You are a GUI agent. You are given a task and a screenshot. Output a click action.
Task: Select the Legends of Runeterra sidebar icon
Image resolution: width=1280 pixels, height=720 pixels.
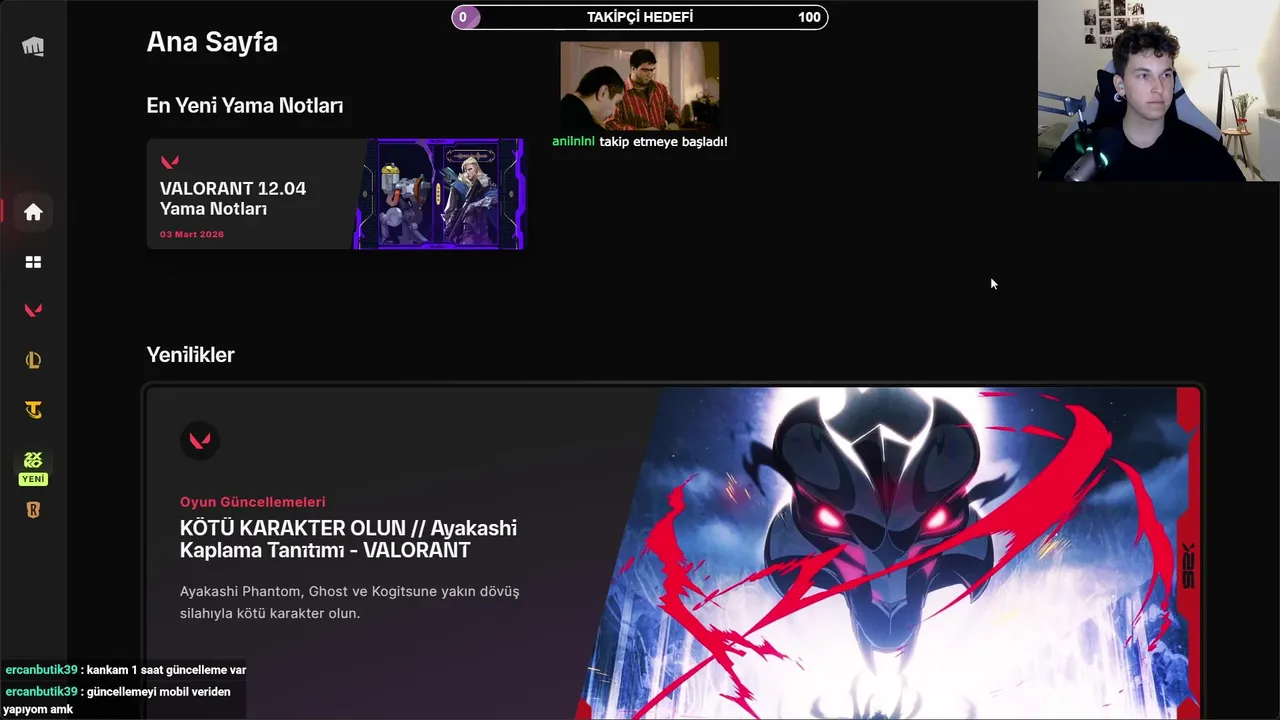33,510
